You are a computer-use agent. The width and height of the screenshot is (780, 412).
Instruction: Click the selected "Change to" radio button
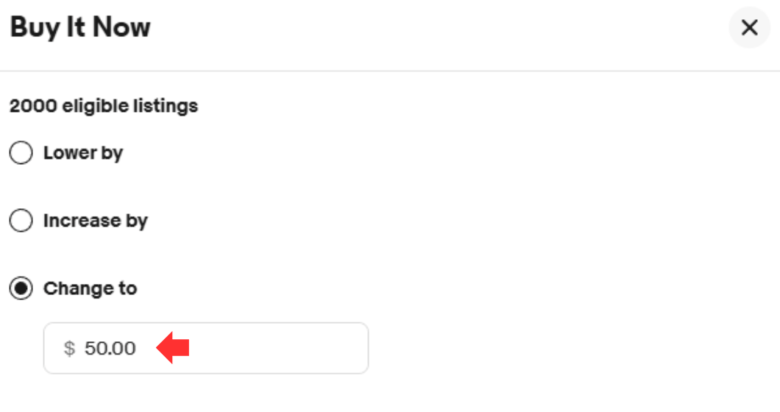coord(20,289)
